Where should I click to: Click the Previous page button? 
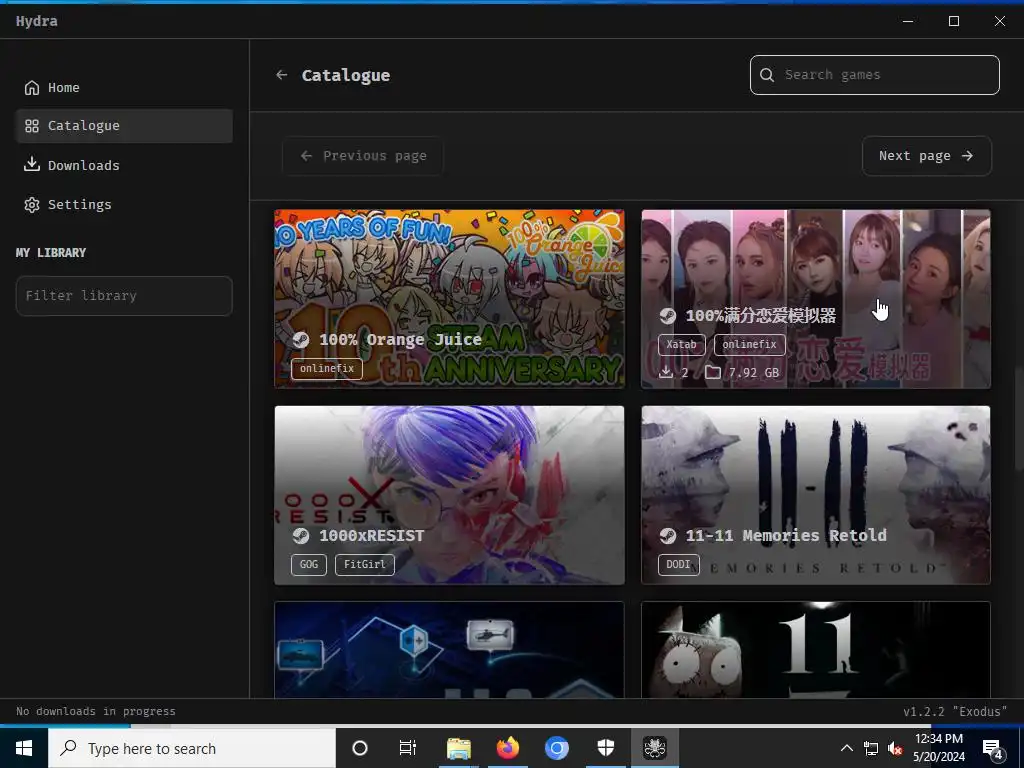point(362,156)
